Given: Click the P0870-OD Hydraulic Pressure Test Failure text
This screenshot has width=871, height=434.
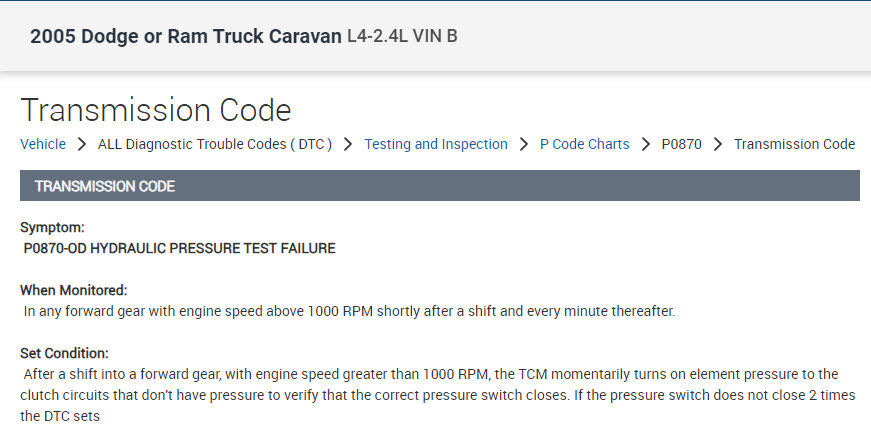Looking at the screenshot, I should 180,248.
